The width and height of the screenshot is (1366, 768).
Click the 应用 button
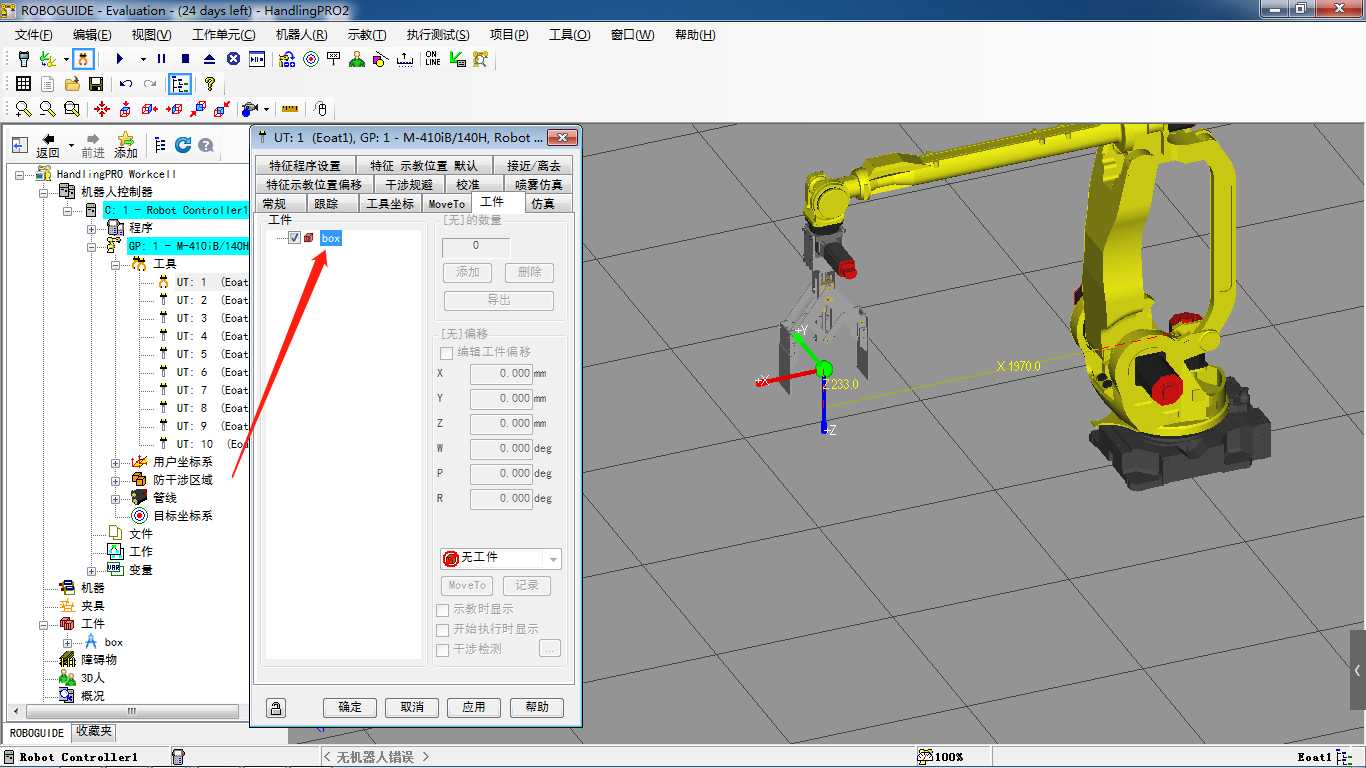(x=473, y=707)
